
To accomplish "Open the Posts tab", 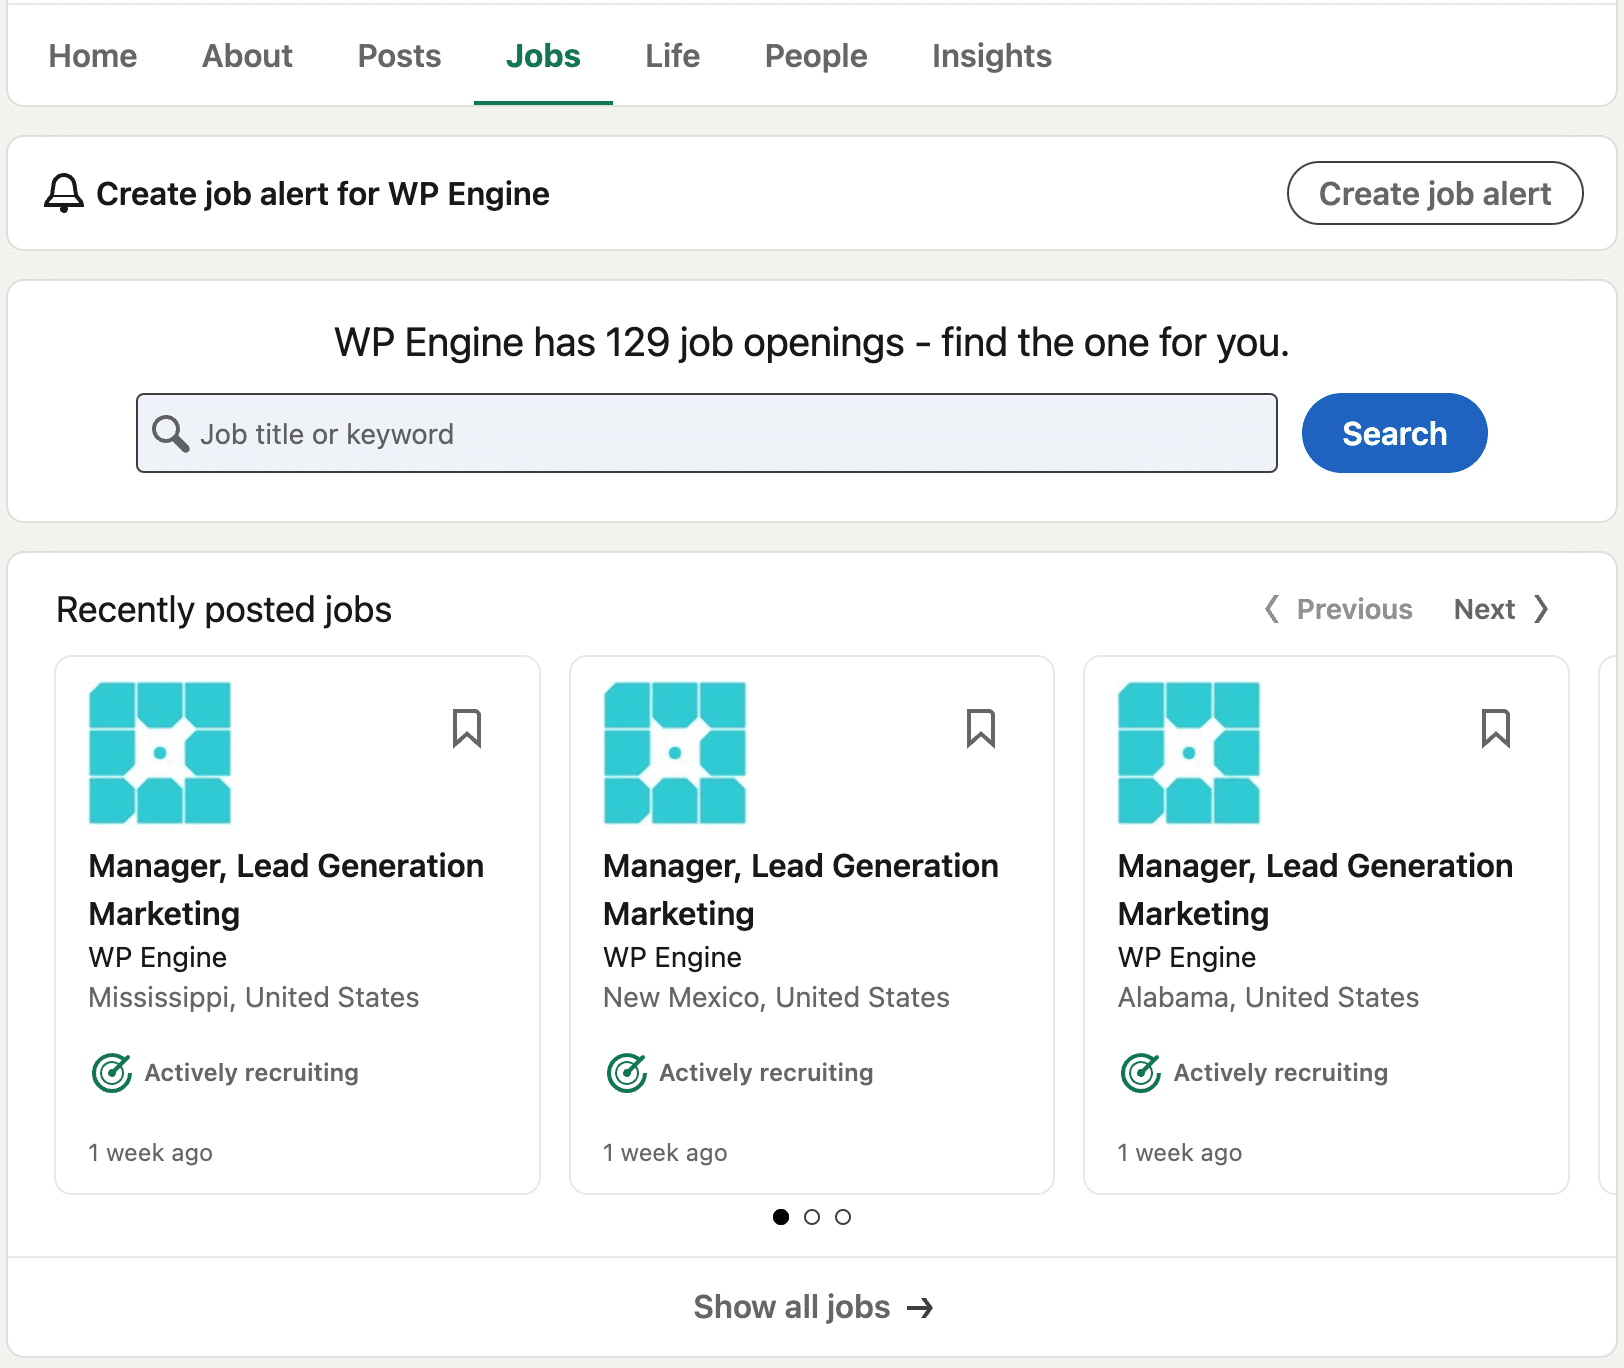I will click(x=399, y=56).
